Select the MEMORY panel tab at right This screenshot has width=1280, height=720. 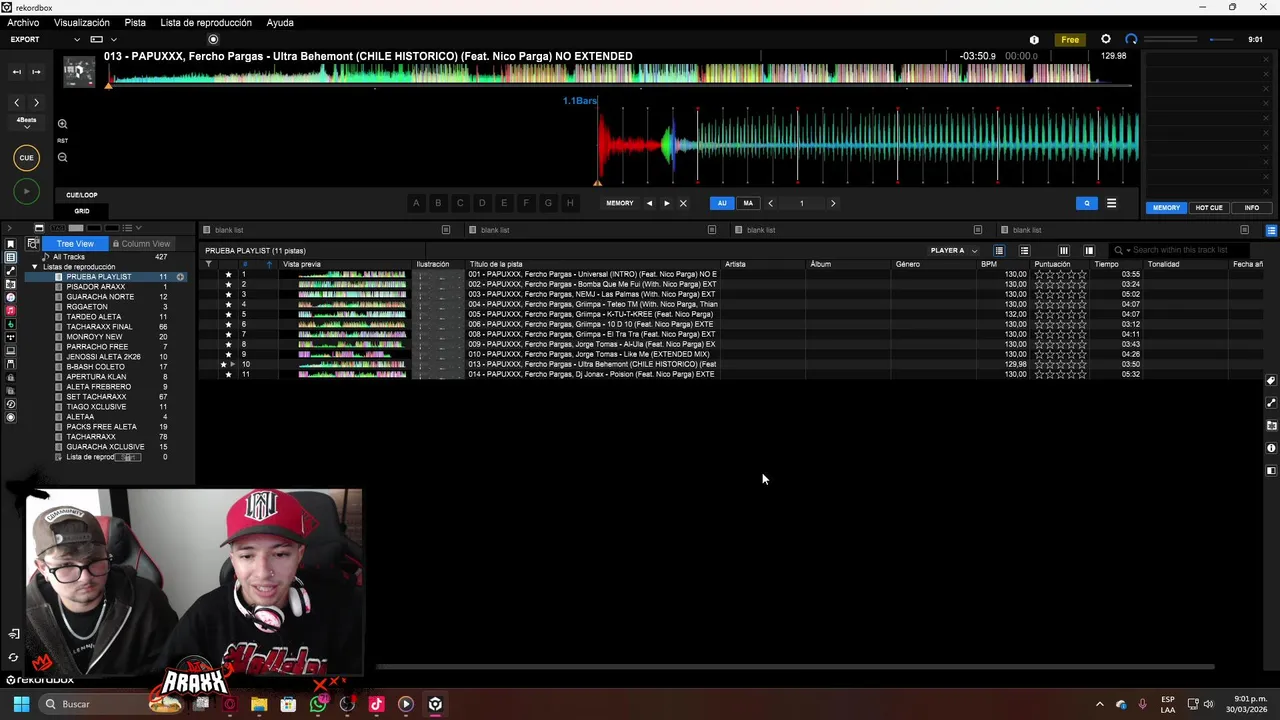click(x=1166, y=208)
